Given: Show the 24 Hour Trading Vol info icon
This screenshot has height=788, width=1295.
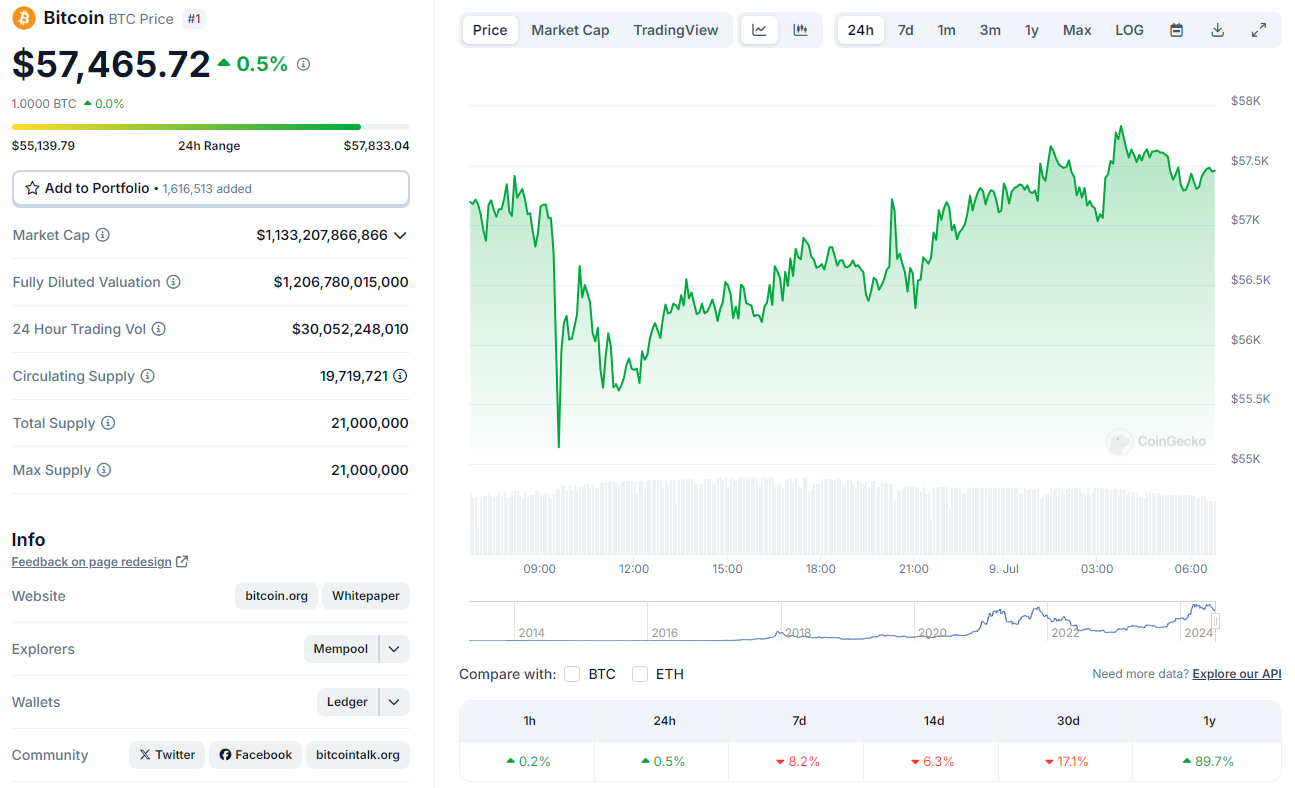Looking at the screenshot, I should [x=158, y=329].
